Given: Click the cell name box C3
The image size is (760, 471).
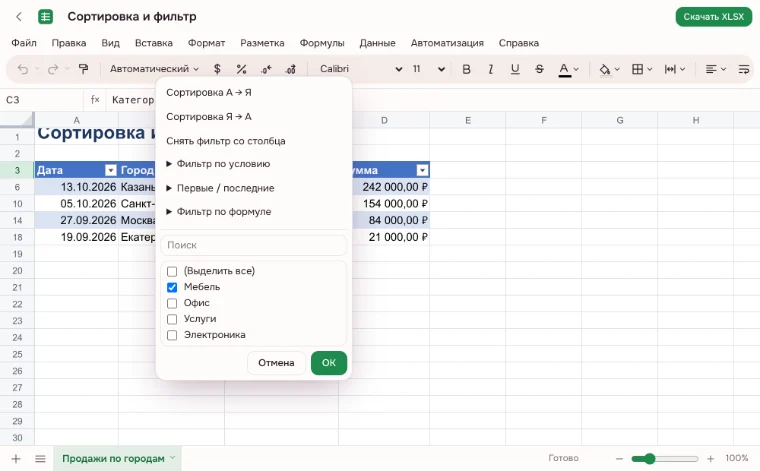Looking at the screenshot, I should 42,100.
